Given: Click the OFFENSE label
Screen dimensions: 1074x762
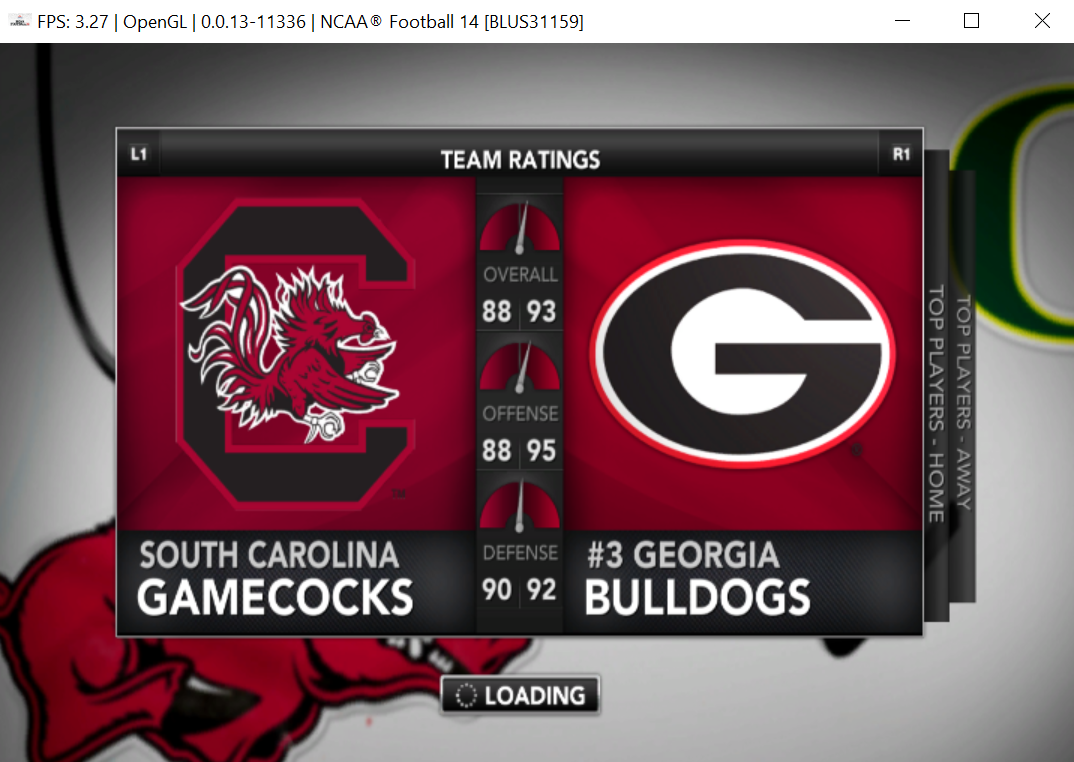Looking at the screenshot, I should [520, 414].
